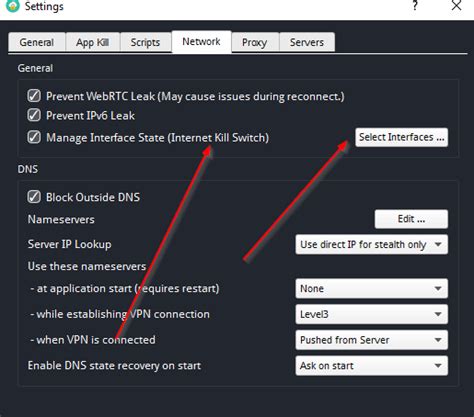Switch to the Servers tab
The image size is (474, 417).
tap(307, 42)
